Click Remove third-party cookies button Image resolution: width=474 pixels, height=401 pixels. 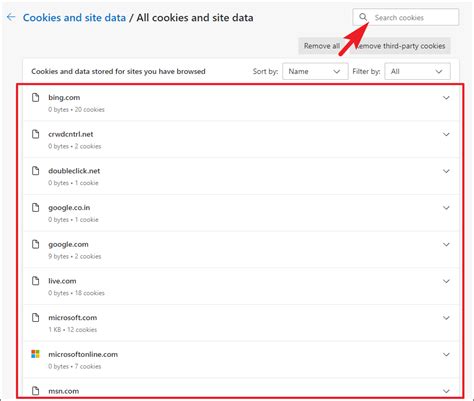coord(401,46)
